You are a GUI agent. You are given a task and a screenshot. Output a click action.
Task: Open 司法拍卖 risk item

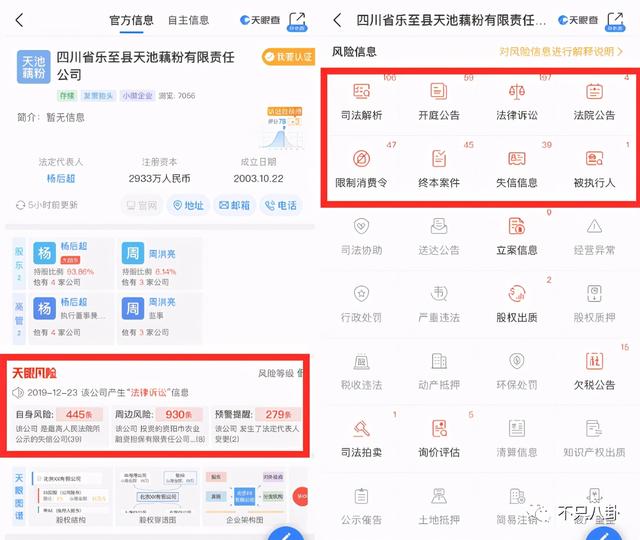point(362,439)
